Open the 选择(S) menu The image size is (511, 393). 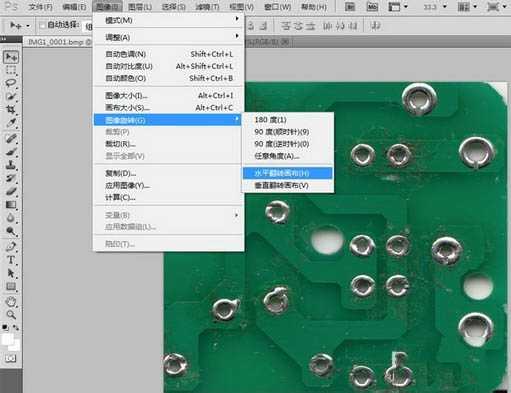click(x=173, y=7)
